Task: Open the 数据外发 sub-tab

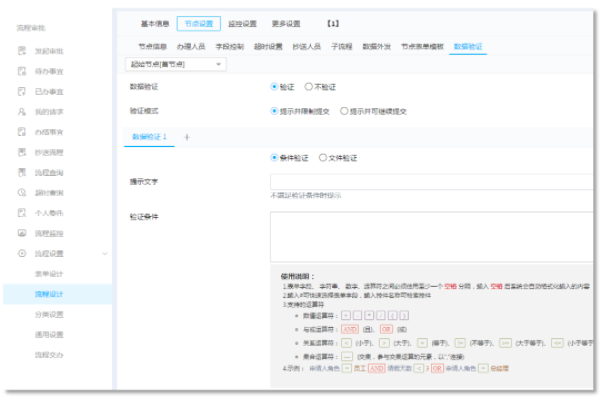Action: pyautogui.click(x=377, y=46)
